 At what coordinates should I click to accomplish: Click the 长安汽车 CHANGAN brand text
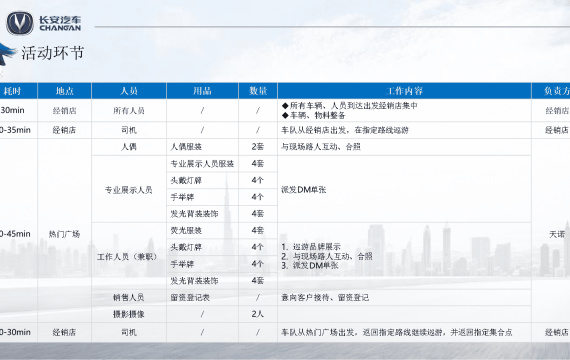pyautogui.click(x=60, y=23)
